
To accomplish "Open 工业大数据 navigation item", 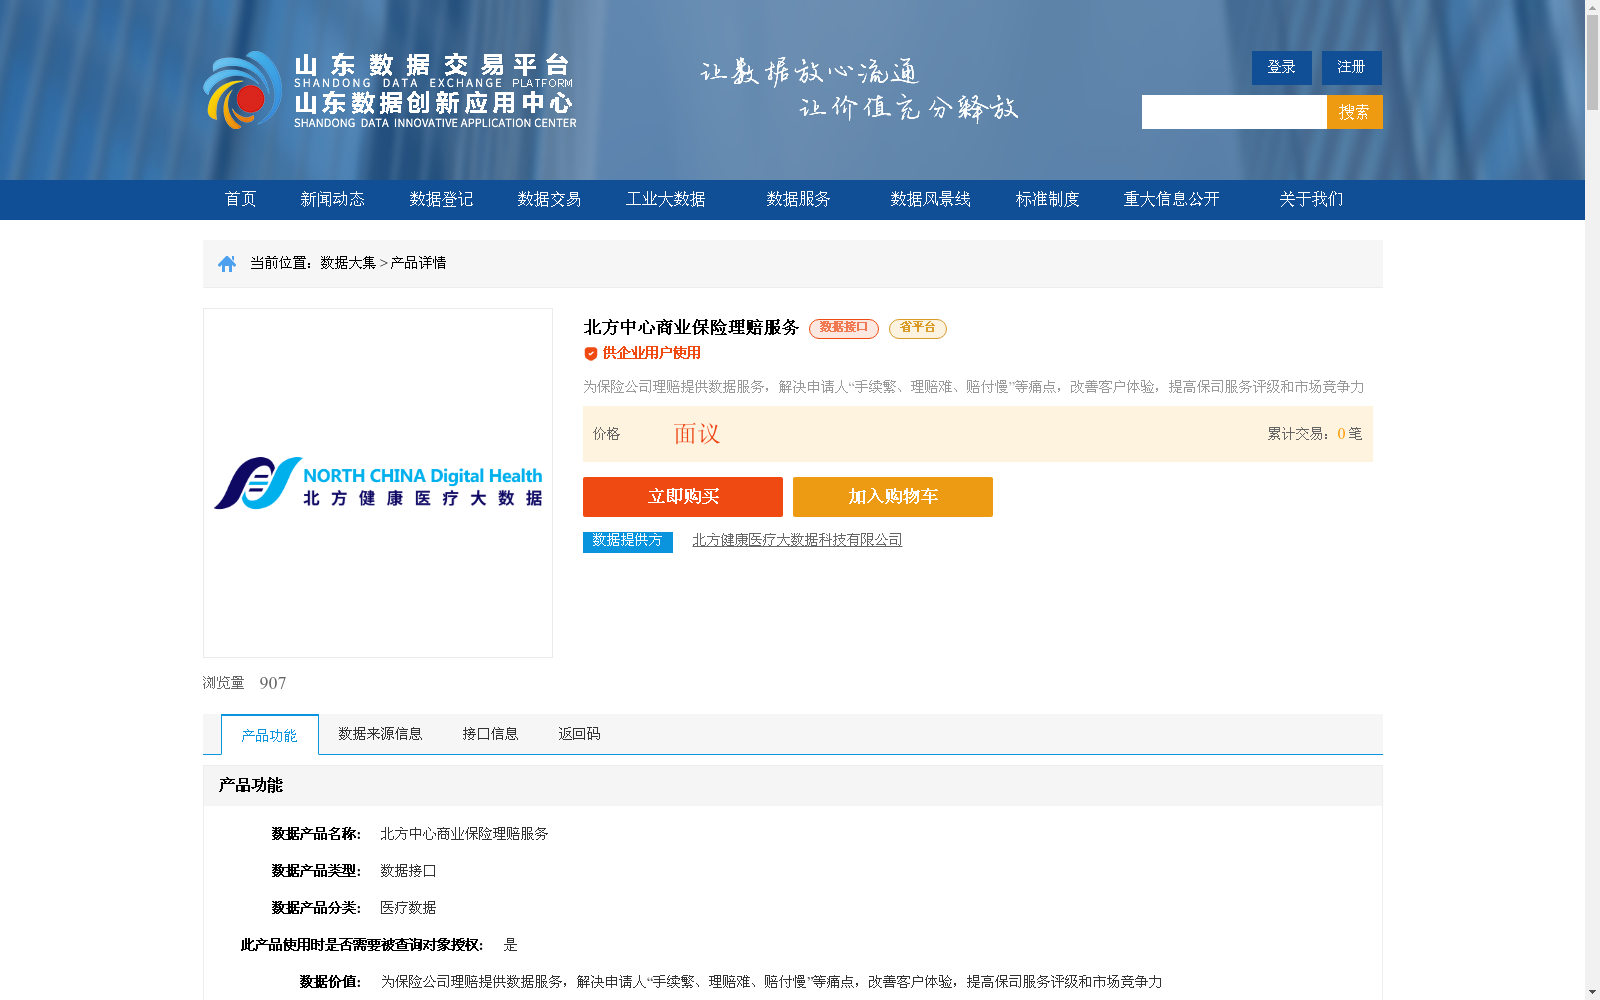I will (666, 199).
